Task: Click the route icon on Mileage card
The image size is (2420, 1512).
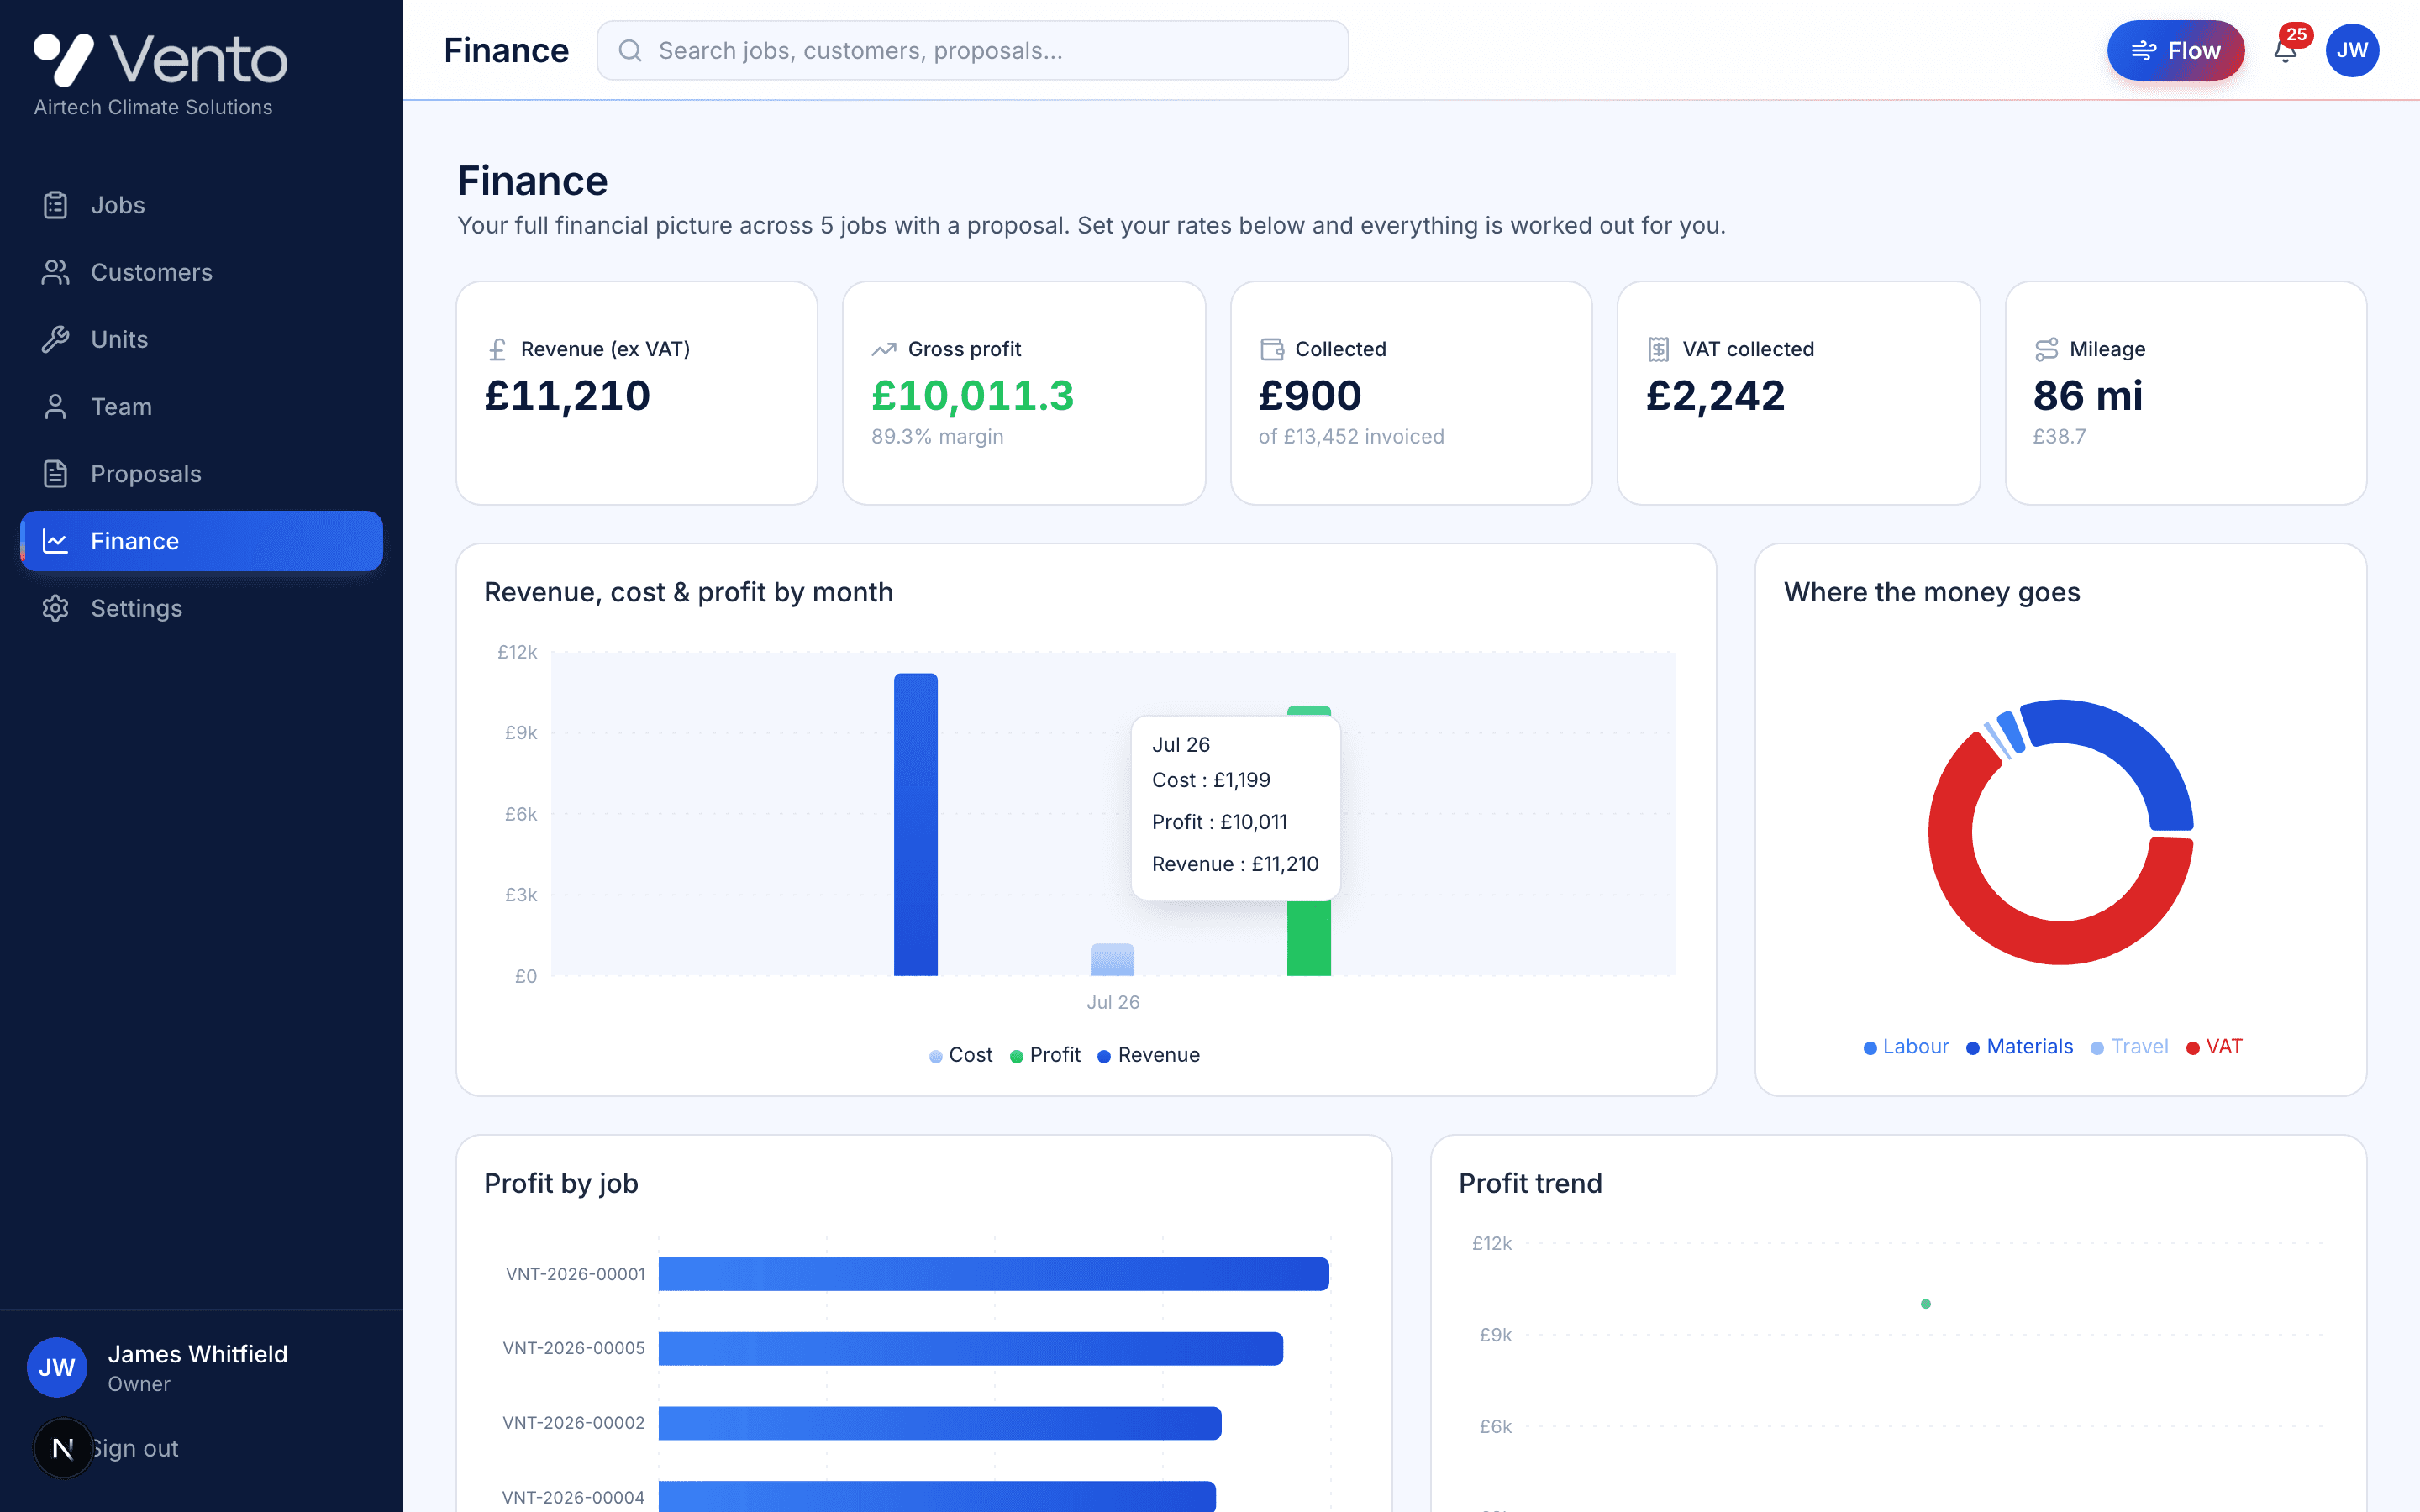Action: tap(2046, 349)
